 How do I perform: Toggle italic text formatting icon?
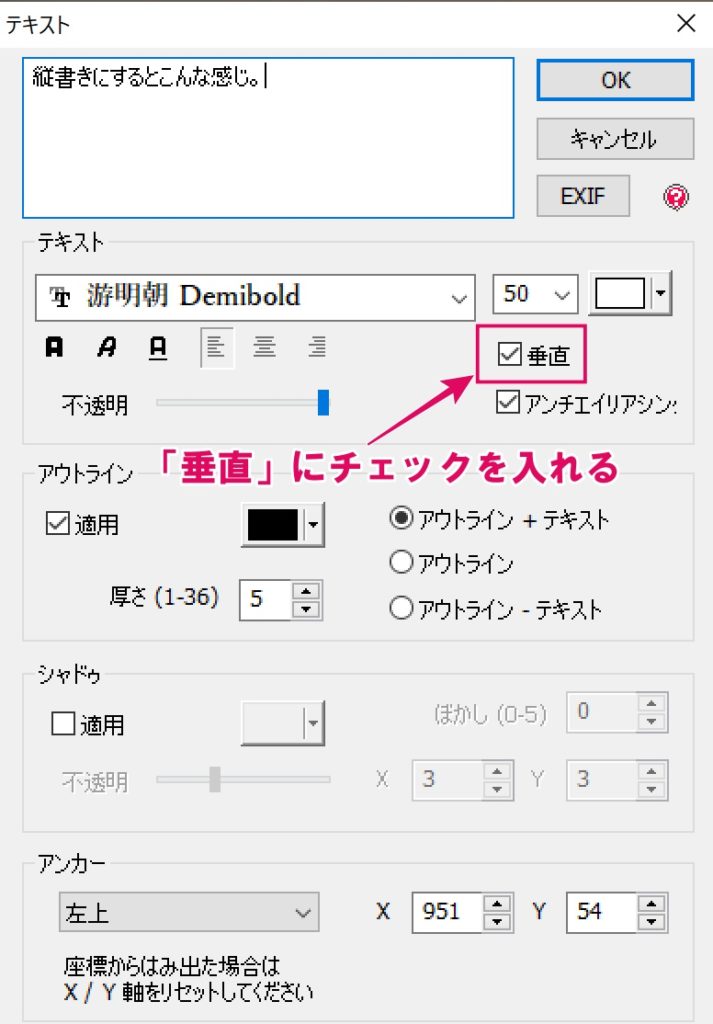106,347
